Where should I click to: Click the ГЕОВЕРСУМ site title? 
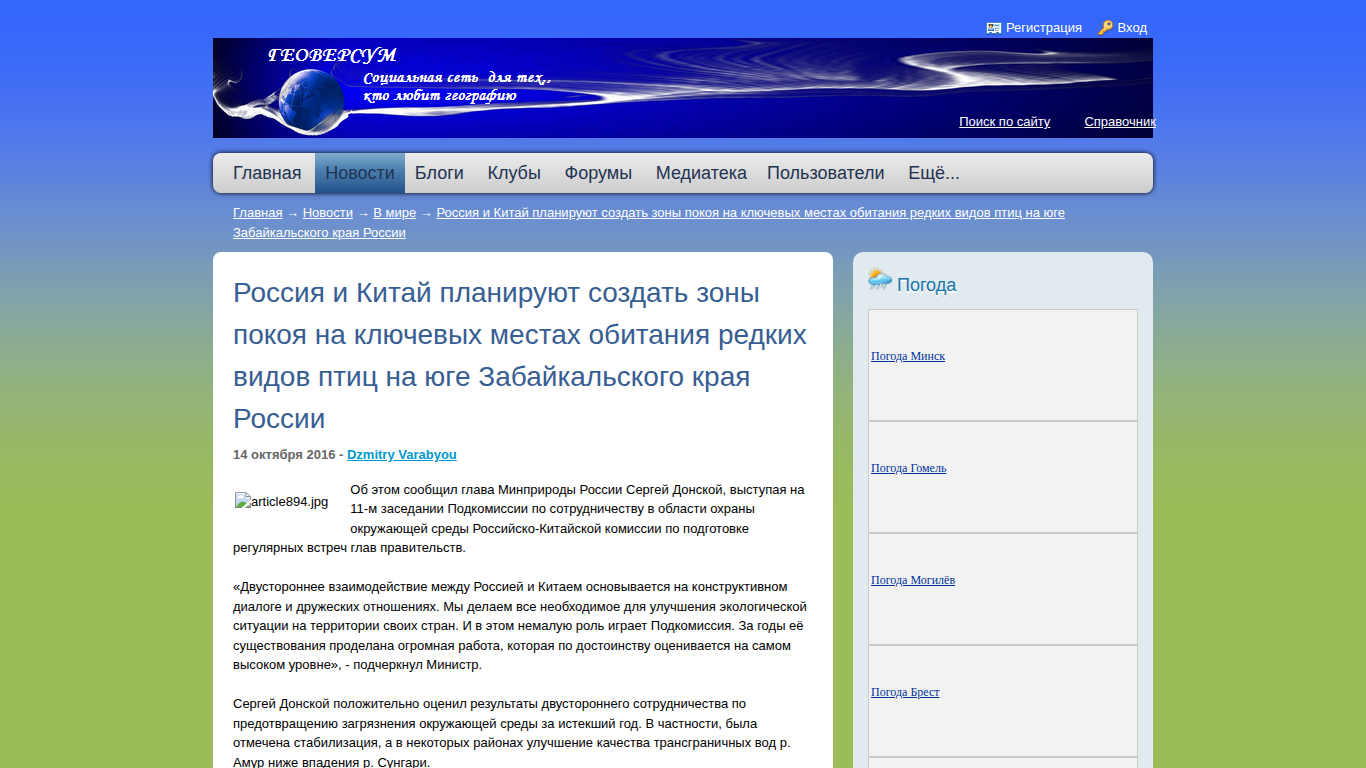click(x=333, y=56)
